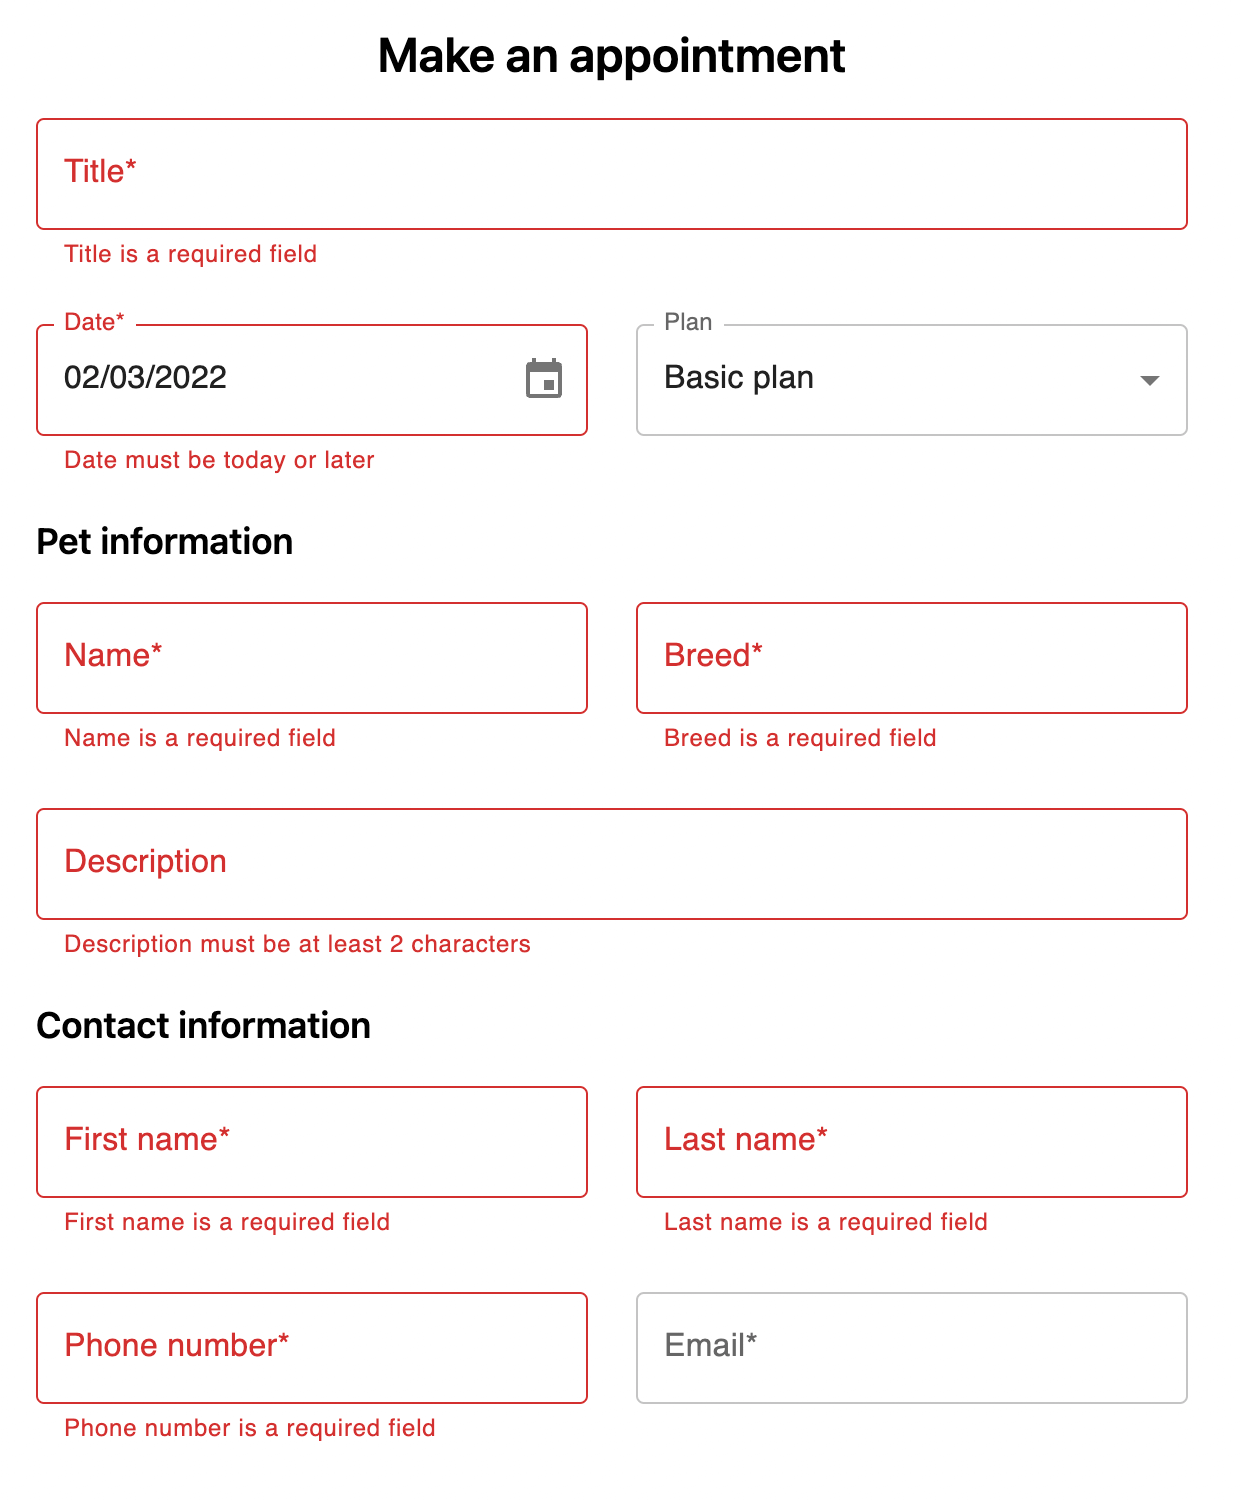Click the Description length warning text
The width and height of the screenshot is (1240, 1500).
tap(297, 943)
